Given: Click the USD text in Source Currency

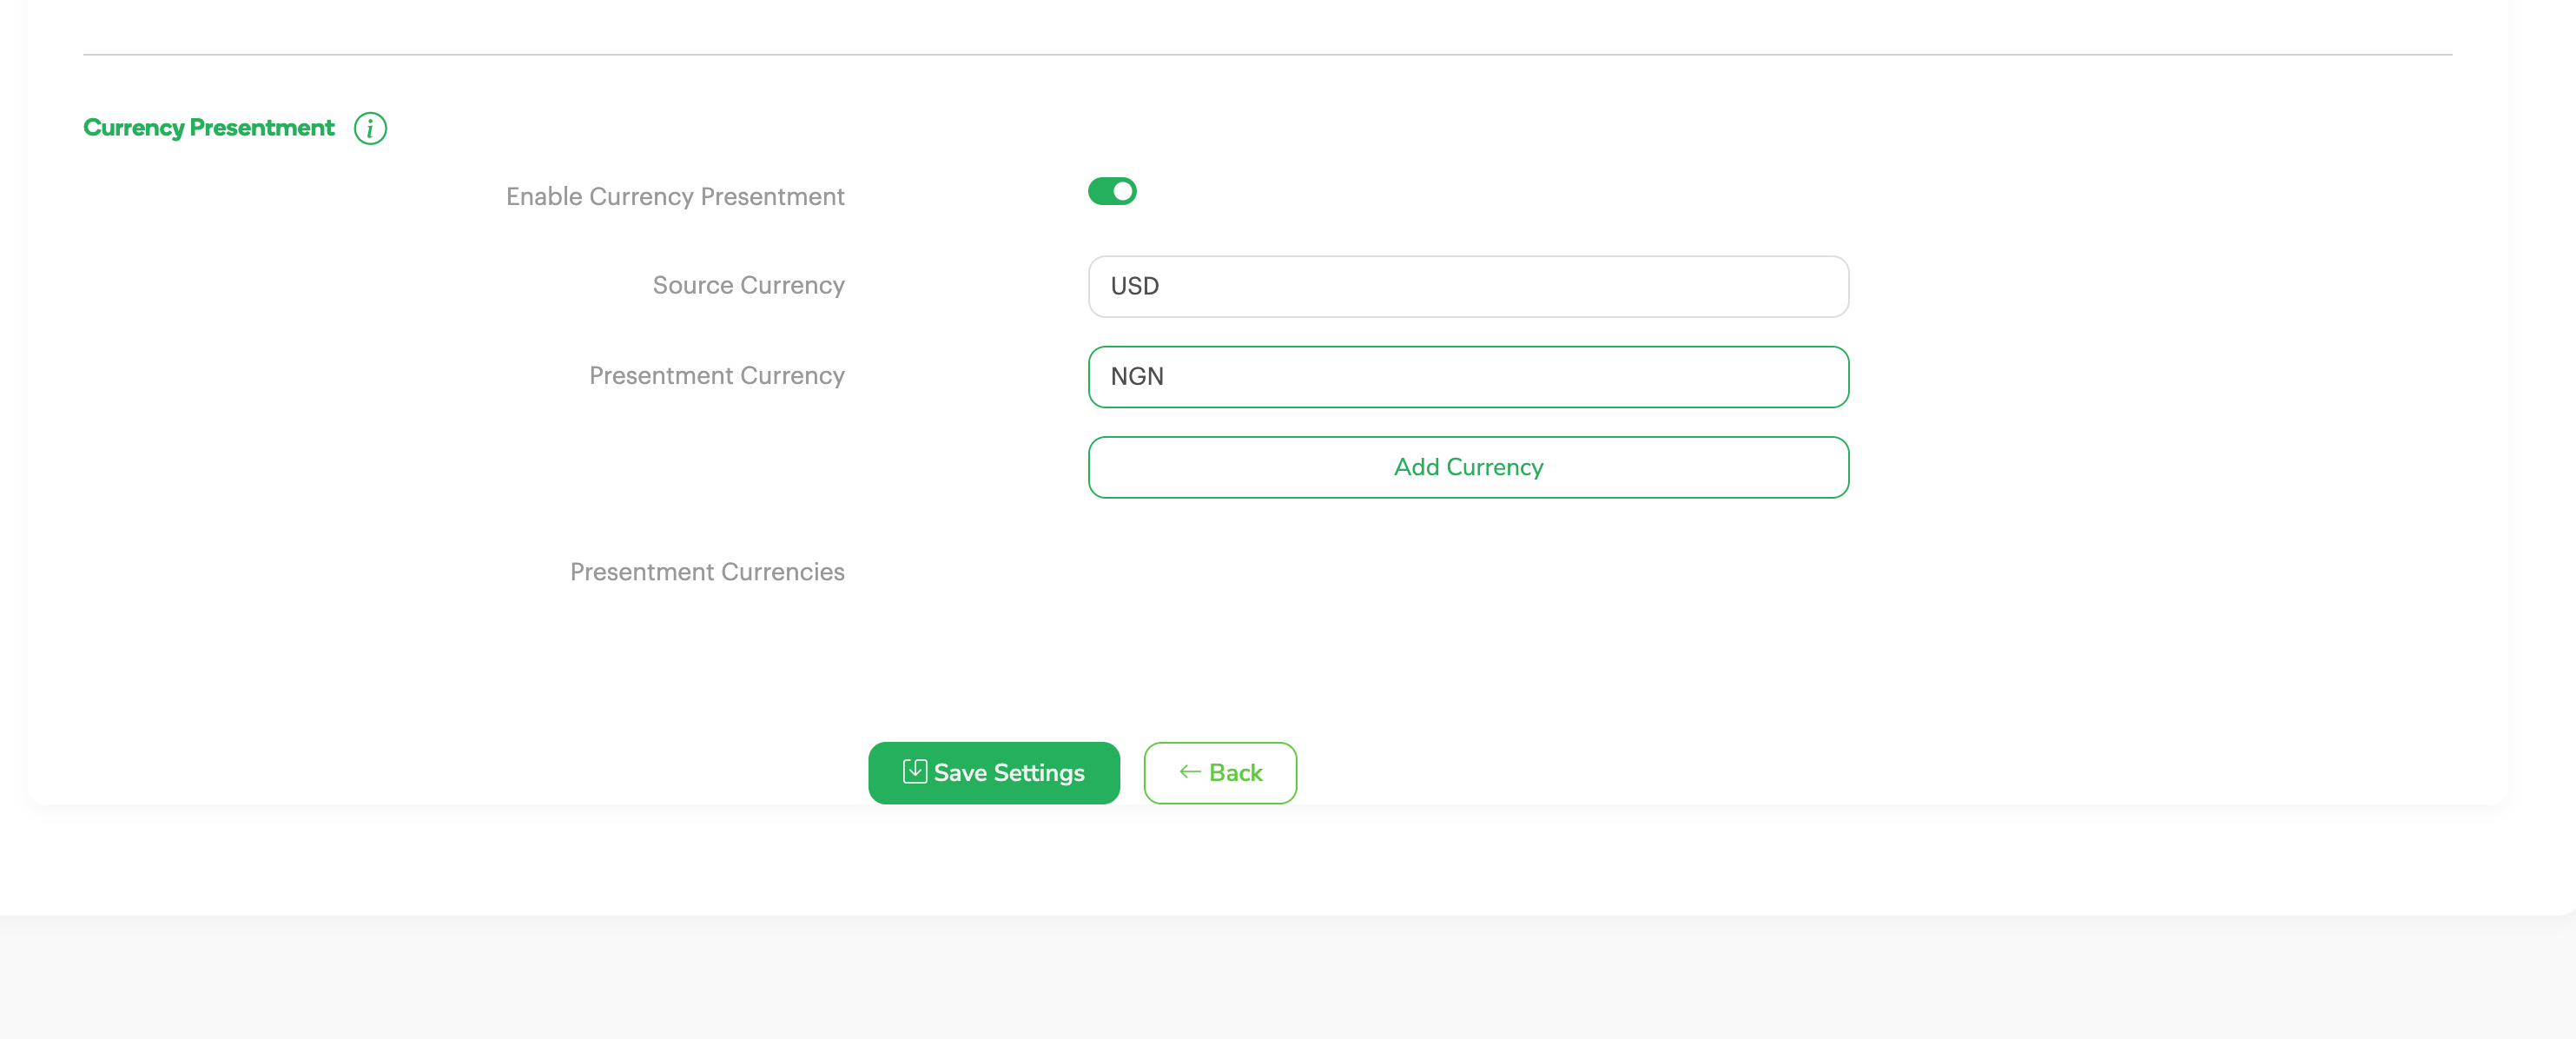Looking at the screenshot, I should point(1134,286).
